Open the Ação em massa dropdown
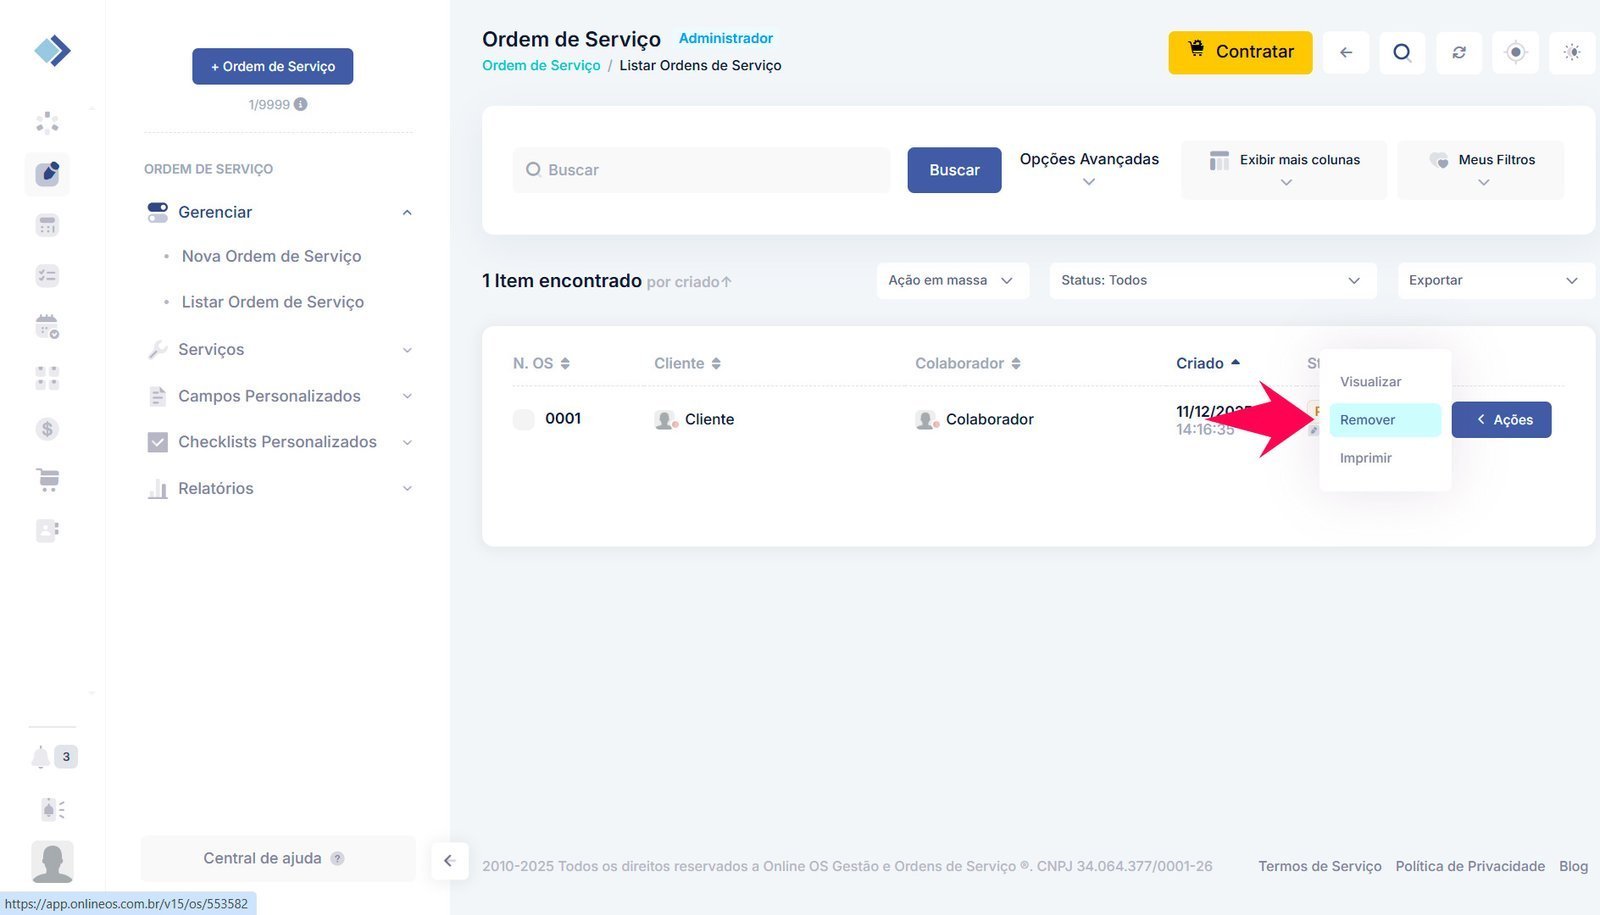 click(951, 281)
